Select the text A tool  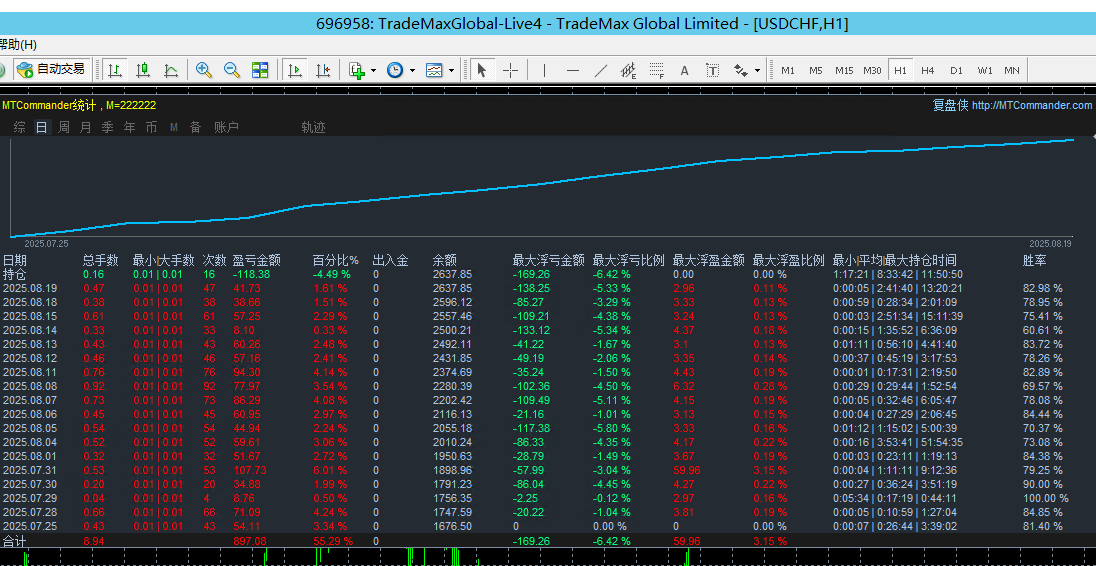pyautogui.click(x=684, y=70)
